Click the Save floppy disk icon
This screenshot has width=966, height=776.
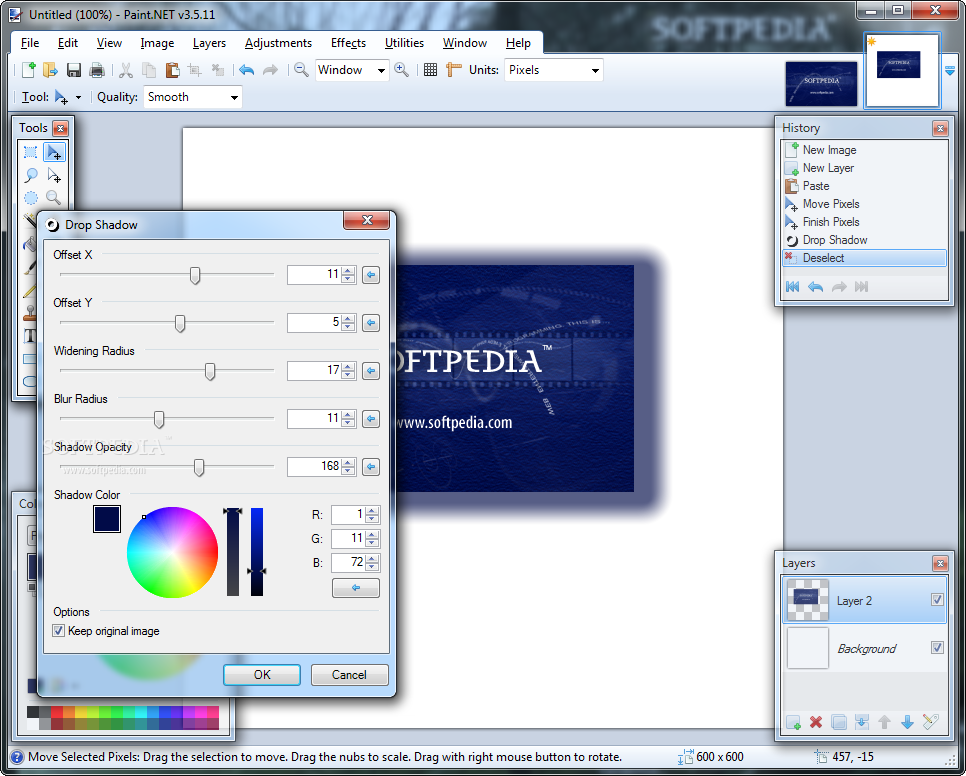click(74, 70)
